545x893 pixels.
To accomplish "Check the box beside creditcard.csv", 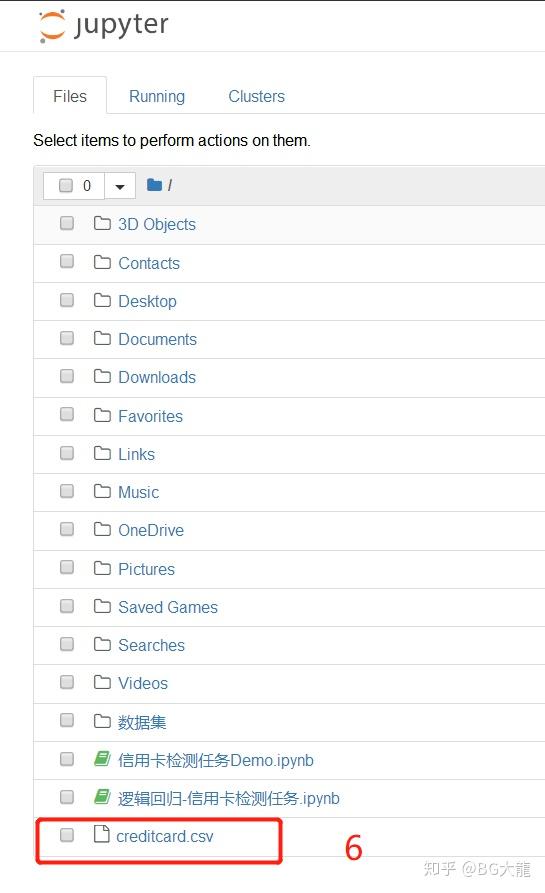I will [x=67, y=835].
